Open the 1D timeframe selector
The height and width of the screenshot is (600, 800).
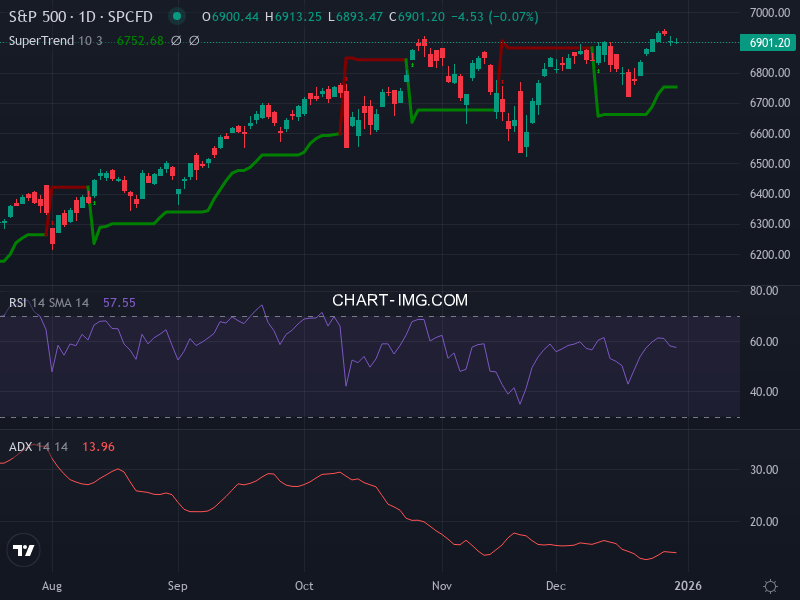pyautogui.click(x=85, y=16)
